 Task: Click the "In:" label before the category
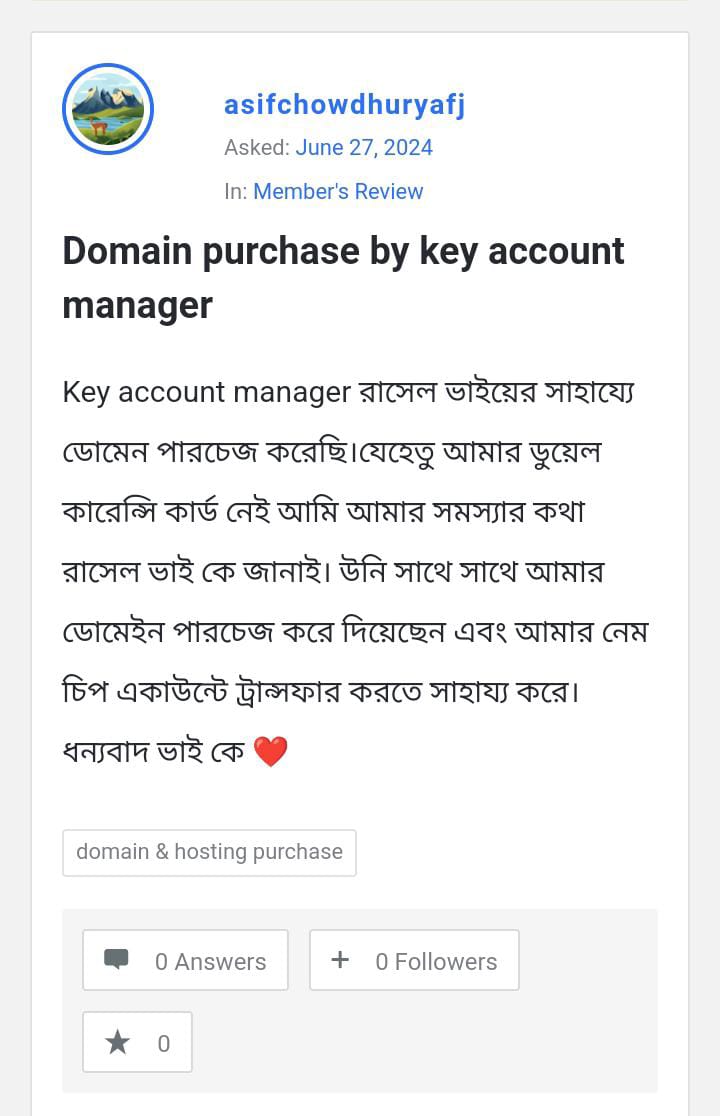coord(236,191)
